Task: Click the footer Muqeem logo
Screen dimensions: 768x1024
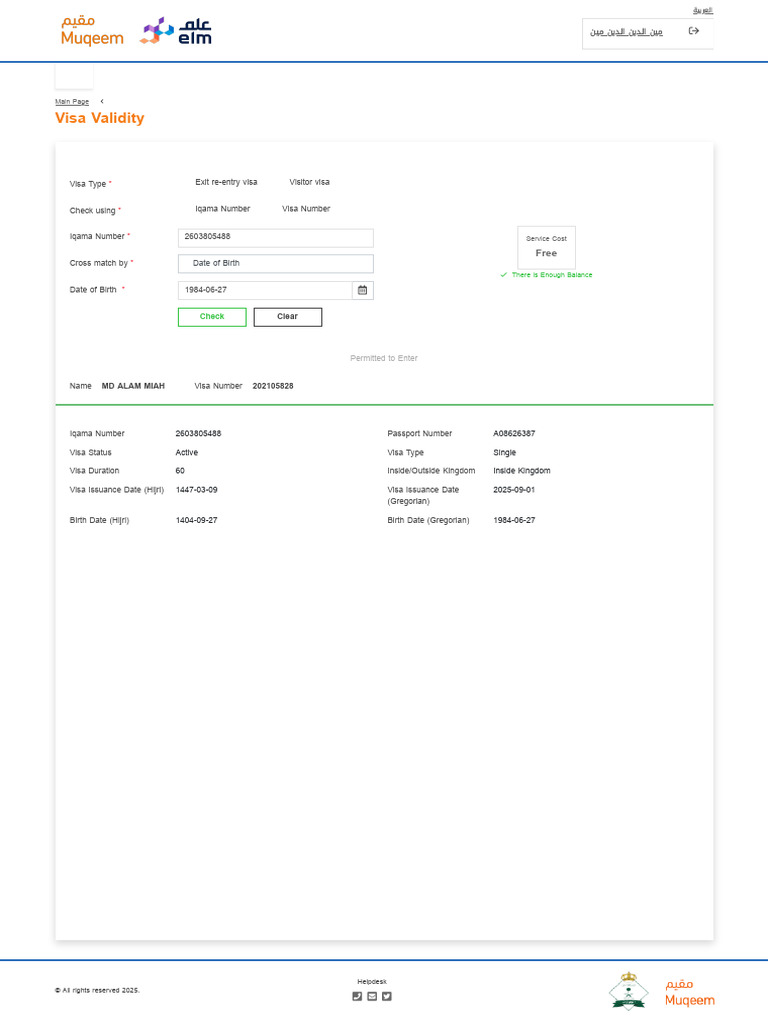Action: click(x=690, y=993)
